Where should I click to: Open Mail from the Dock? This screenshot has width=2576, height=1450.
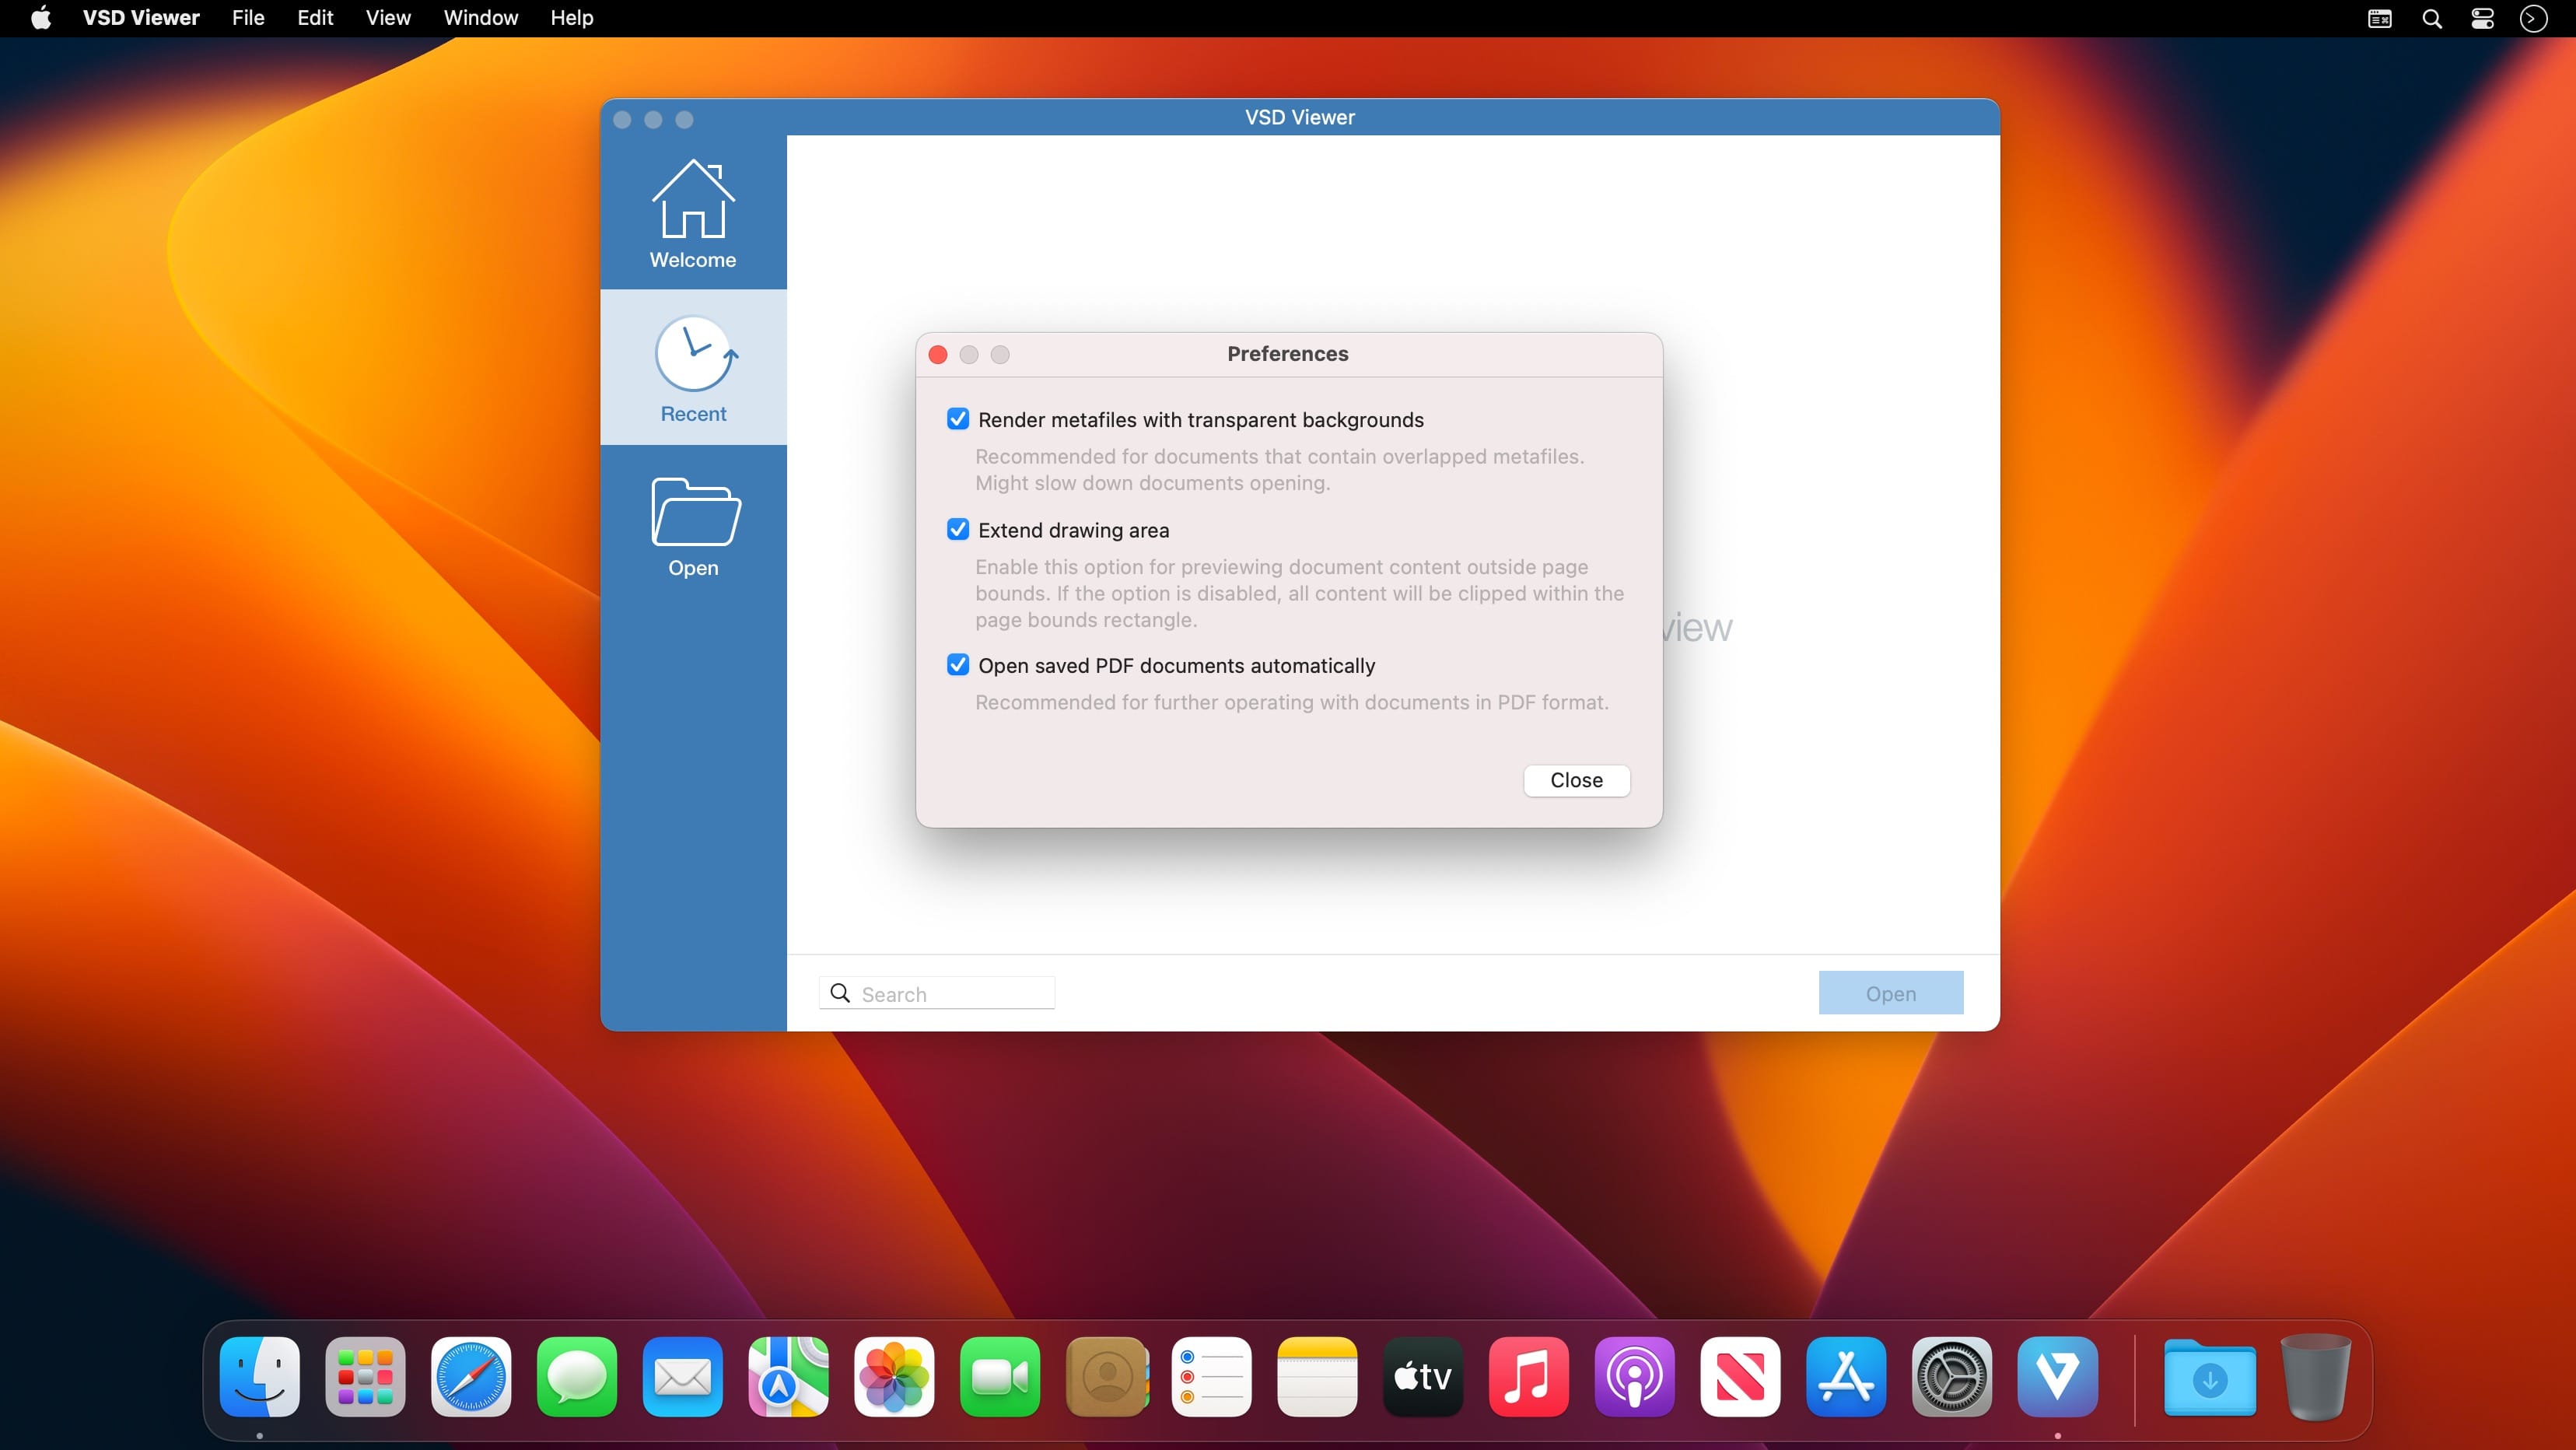(683, 1377)
